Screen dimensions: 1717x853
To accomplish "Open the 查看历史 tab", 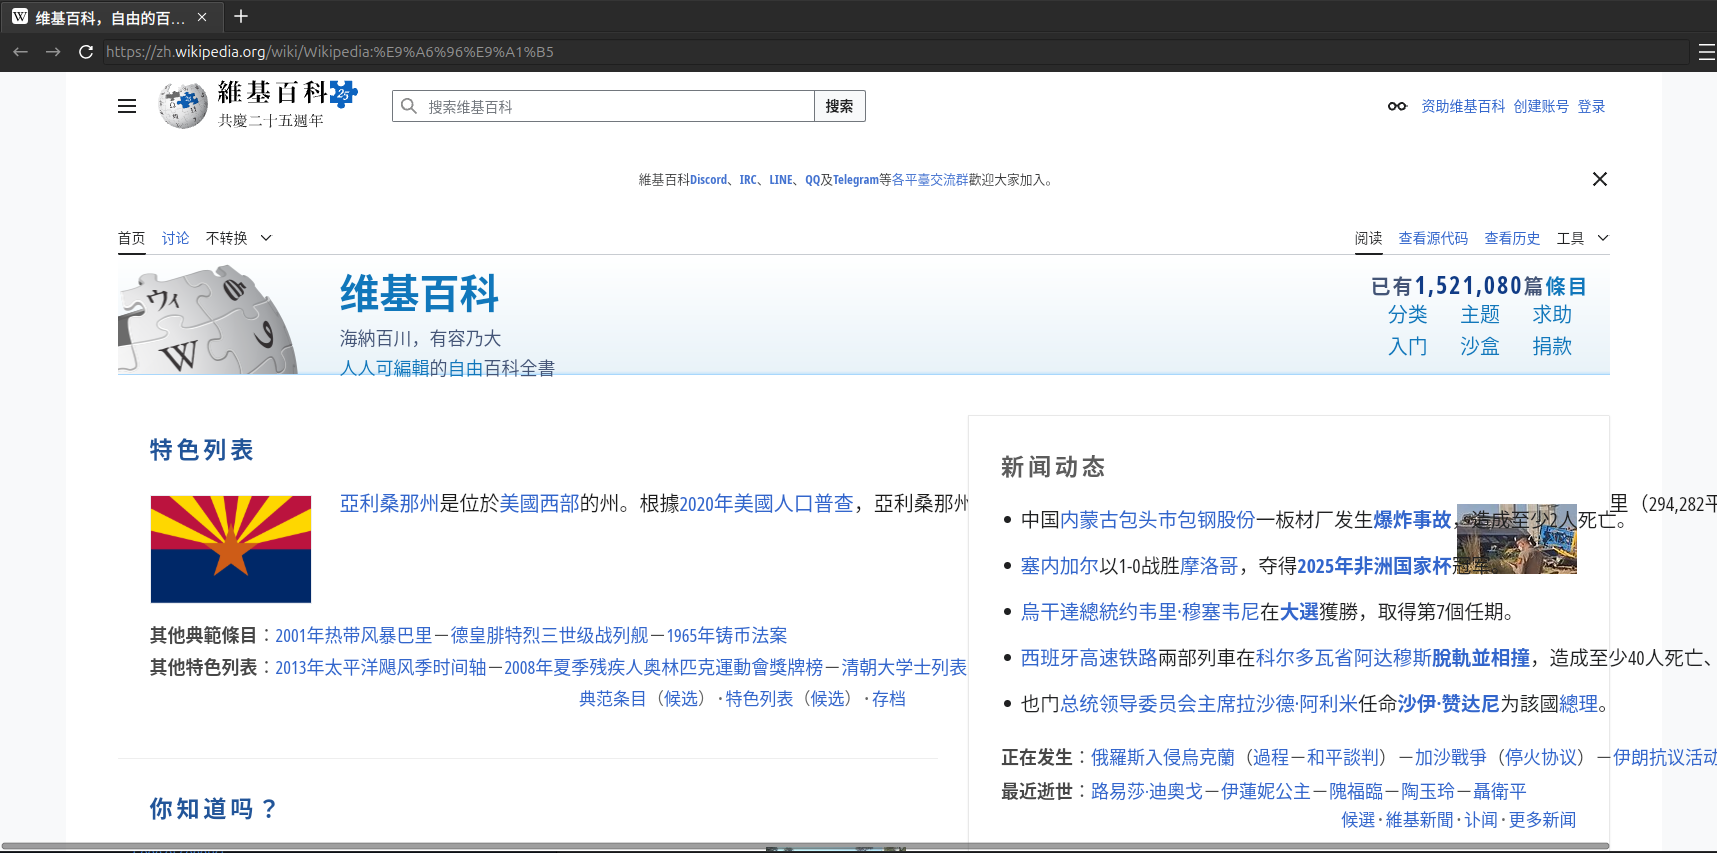I will tap(1512, 238).
